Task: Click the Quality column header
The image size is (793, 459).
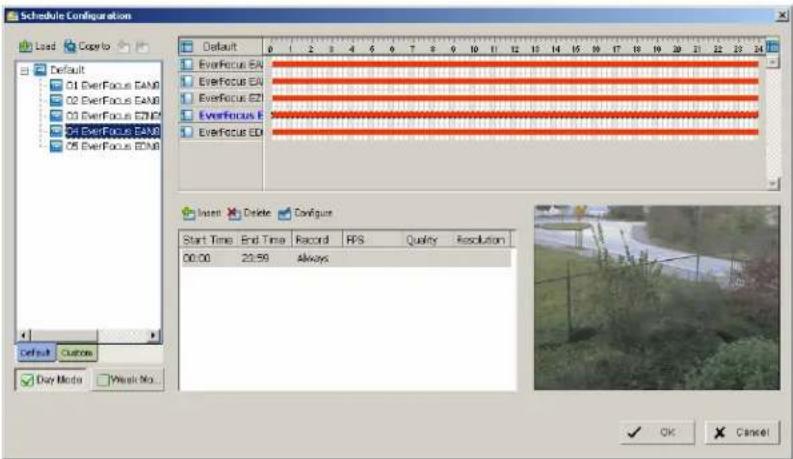Action: [x=422, y=240]
